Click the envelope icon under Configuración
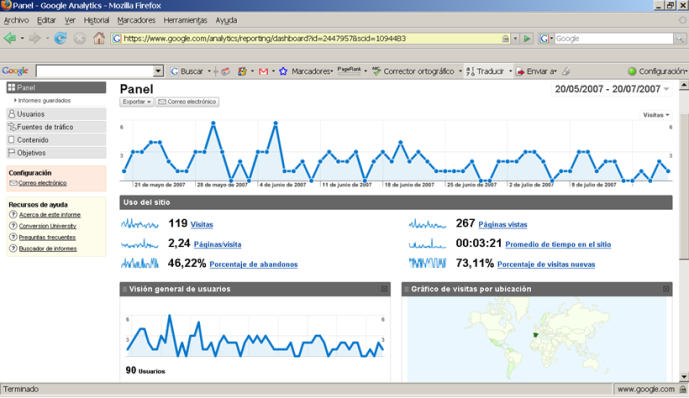The width and height of the screenshot is (689, 398). [13, 183]
